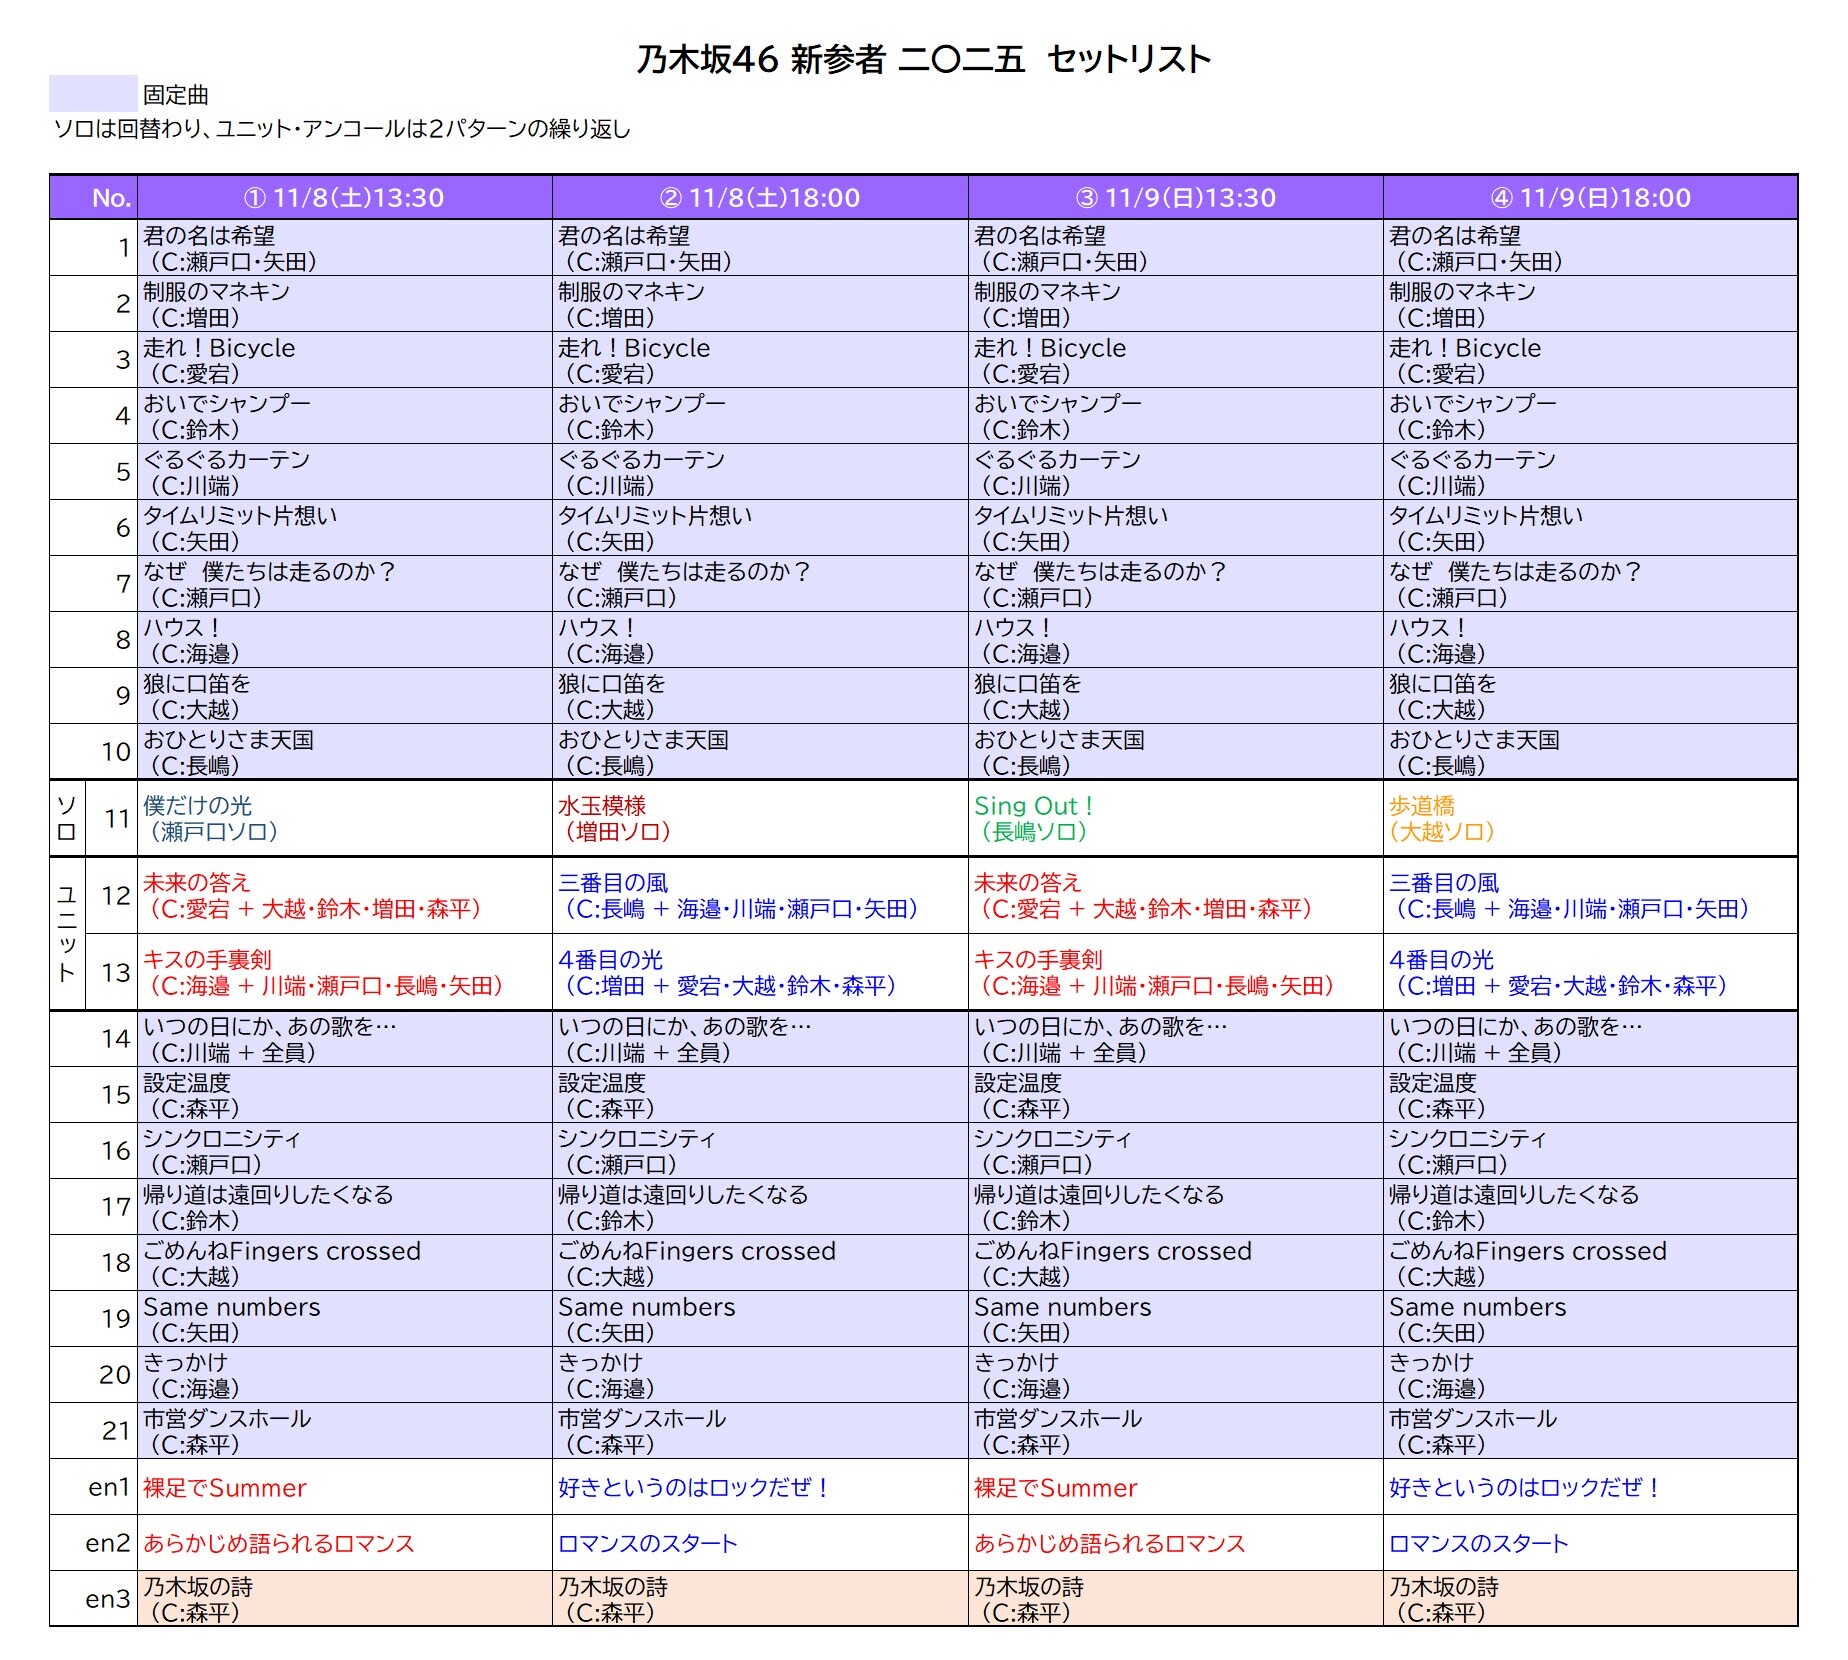This screenshot has width=1848, height=1660.
Task: Click おいでシャンプー in the ④ 11/9 18:00 column
Action: coord(1591,416)
